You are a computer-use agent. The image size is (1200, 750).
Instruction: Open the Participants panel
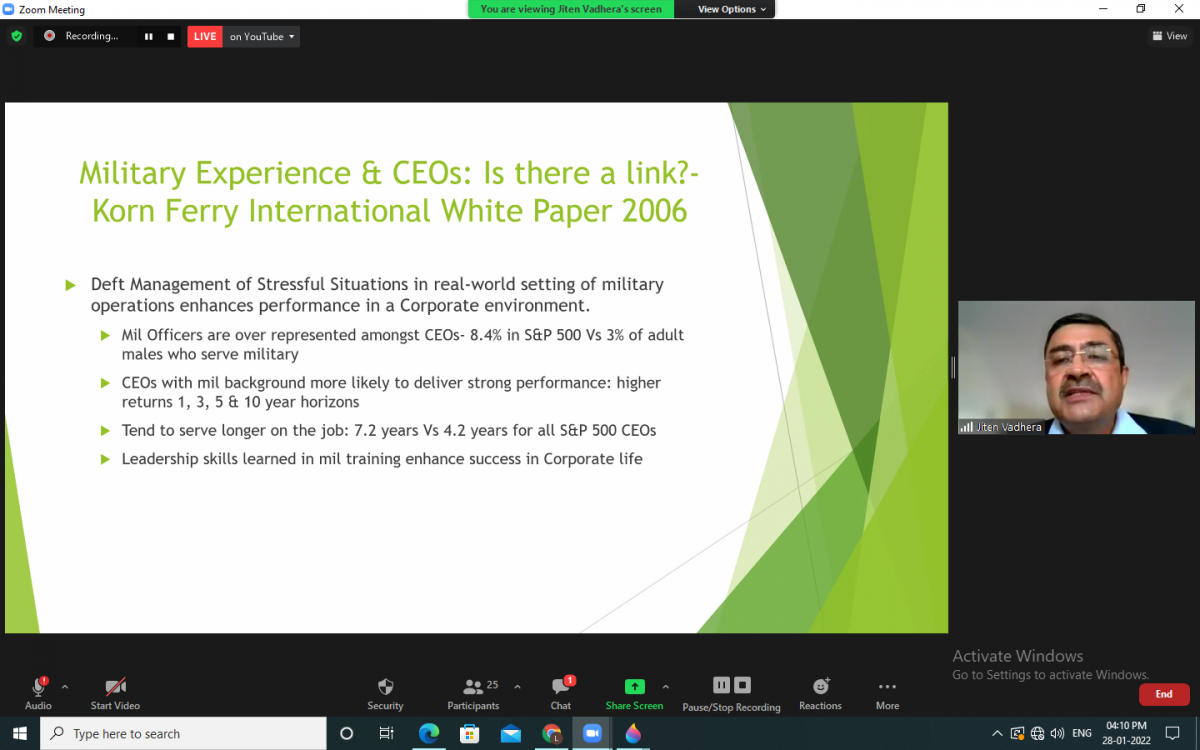[474, 693]
